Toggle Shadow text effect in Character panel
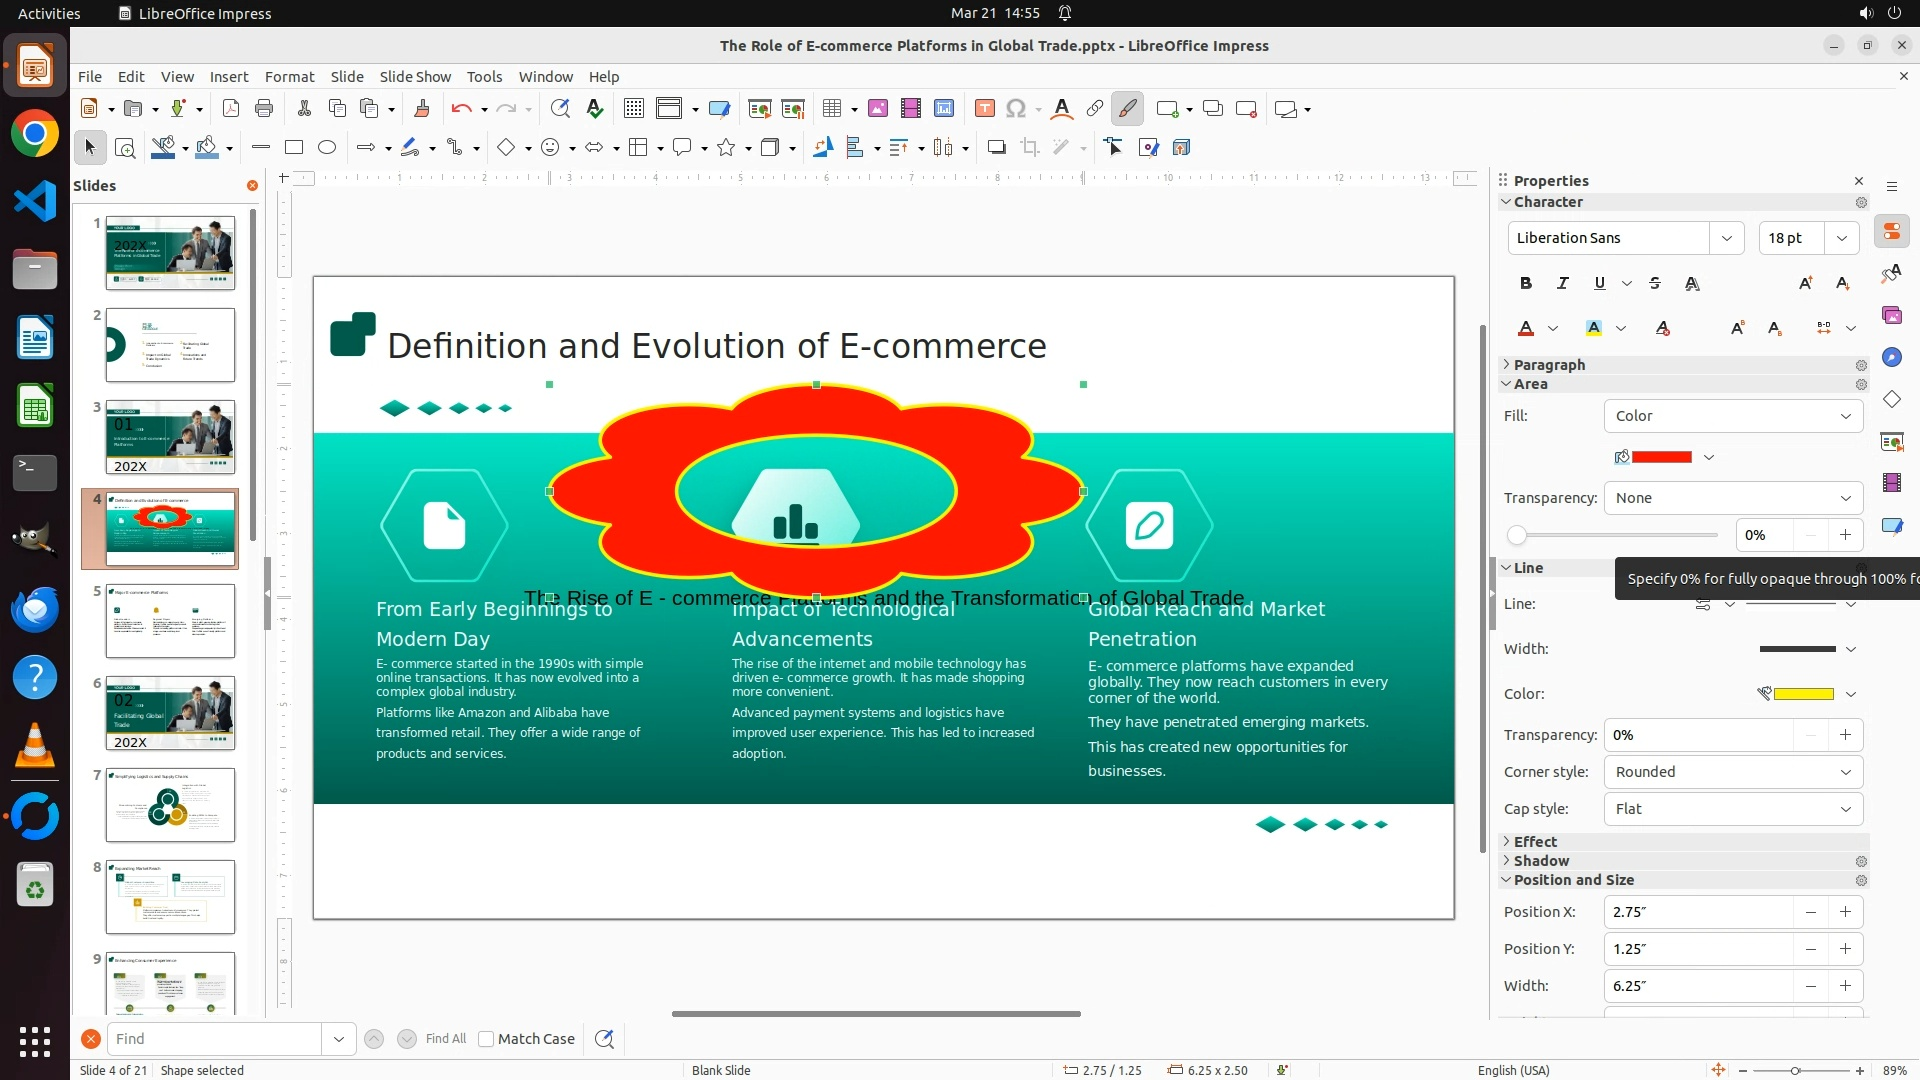 [x=1692, y=283]
